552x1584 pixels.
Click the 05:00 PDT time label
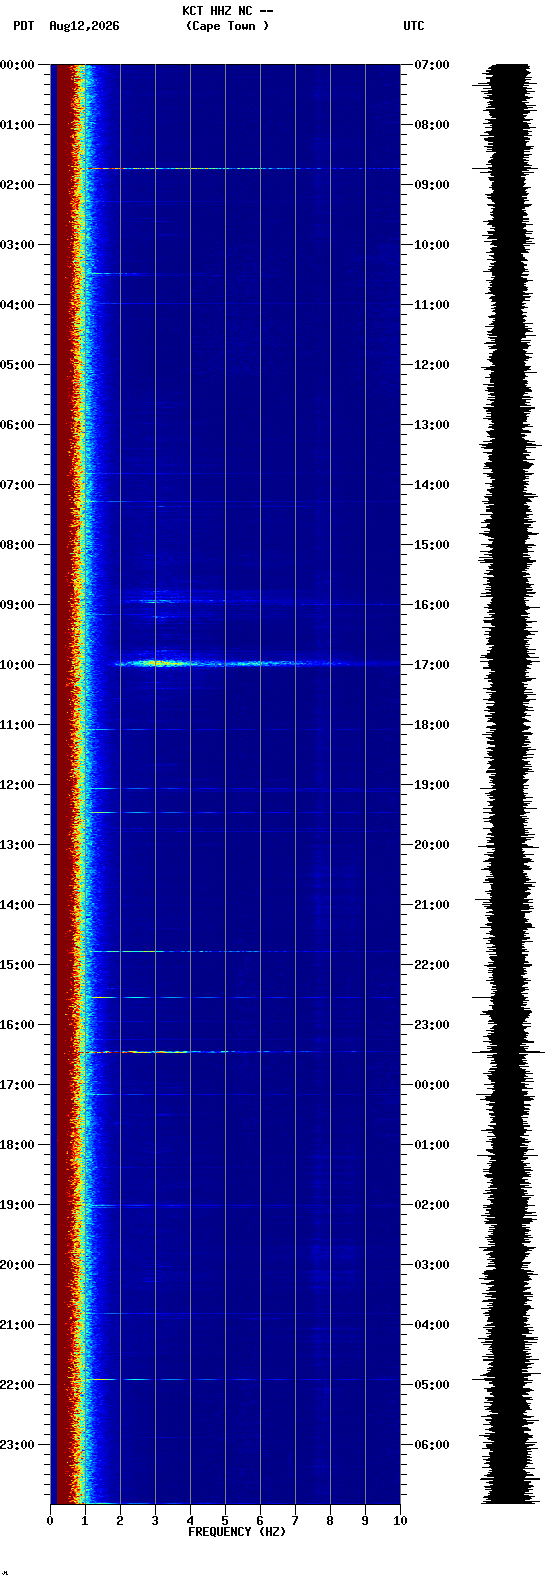17,365
